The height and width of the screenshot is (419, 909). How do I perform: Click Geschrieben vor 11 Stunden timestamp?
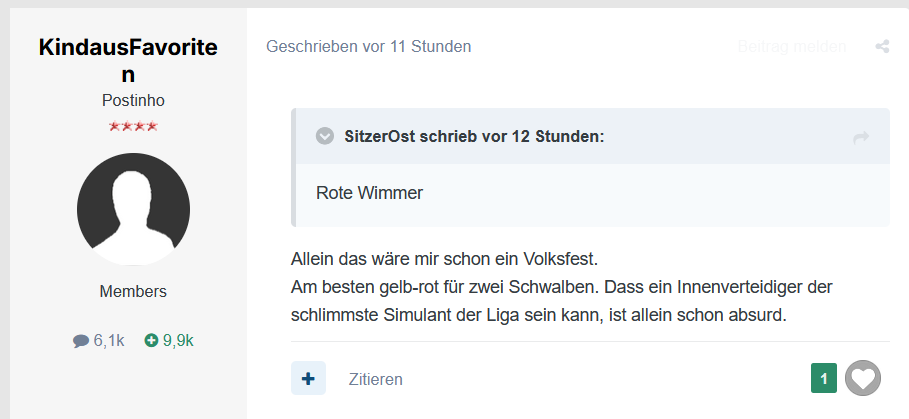click(368, 46)
